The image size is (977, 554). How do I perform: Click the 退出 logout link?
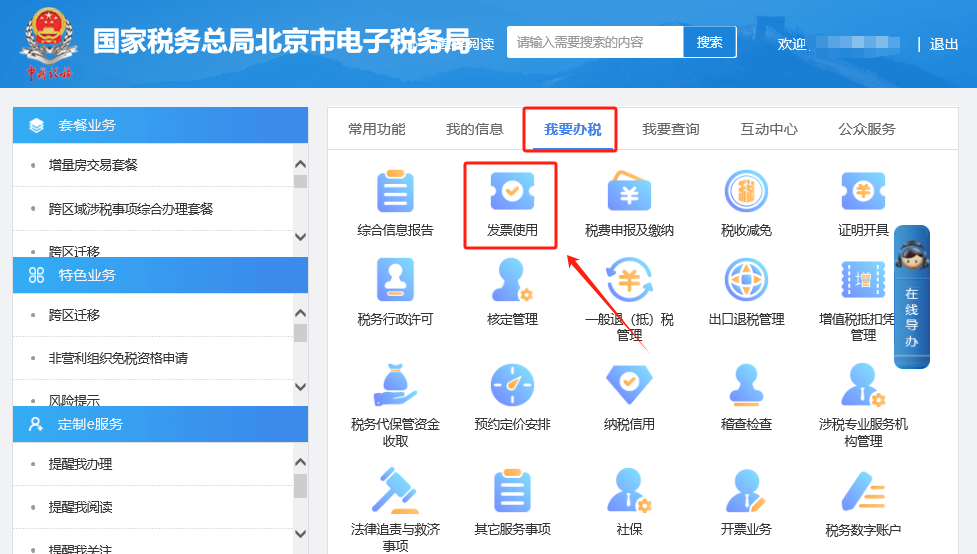(944, 44)
